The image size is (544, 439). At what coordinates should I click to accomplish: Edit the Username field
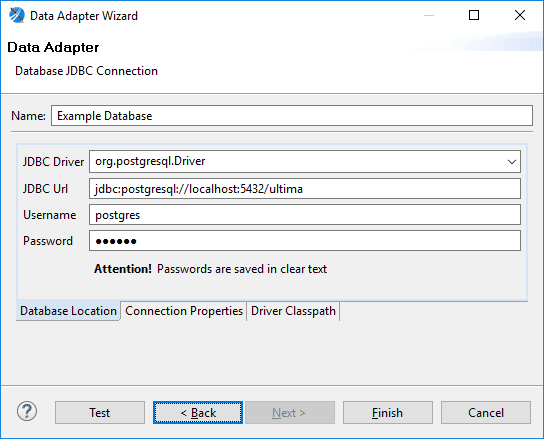coord(305,215)
